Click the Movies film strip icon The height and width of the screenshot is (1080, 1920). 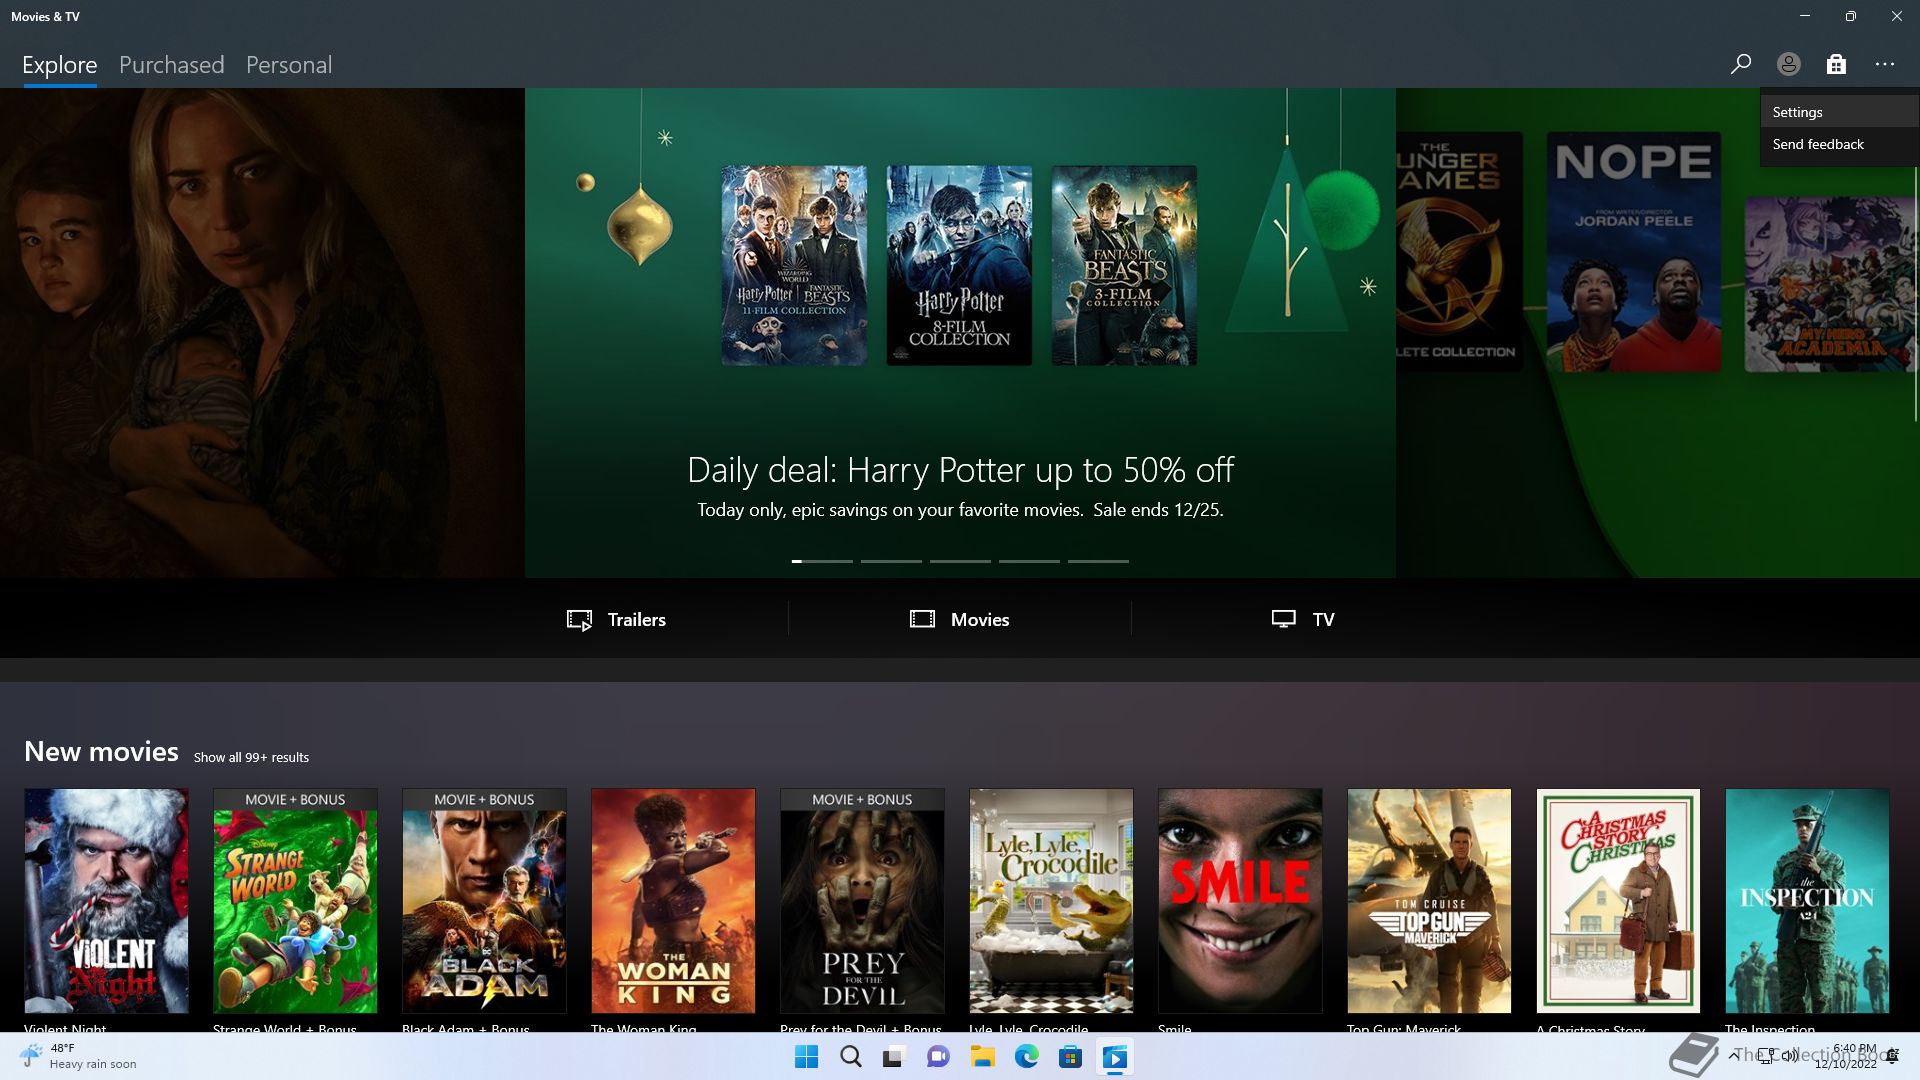click(922, 619)
